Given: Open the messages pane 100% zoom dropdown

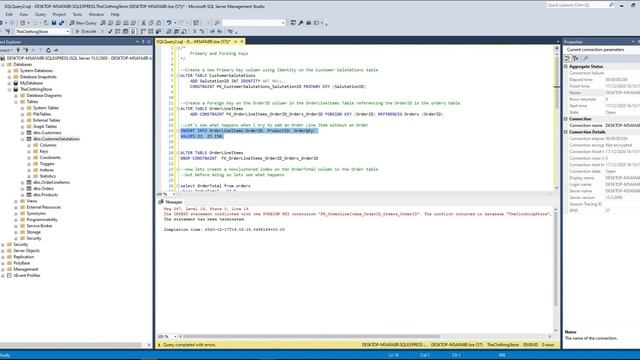Looking at the screenshot, I should (175, 337).
